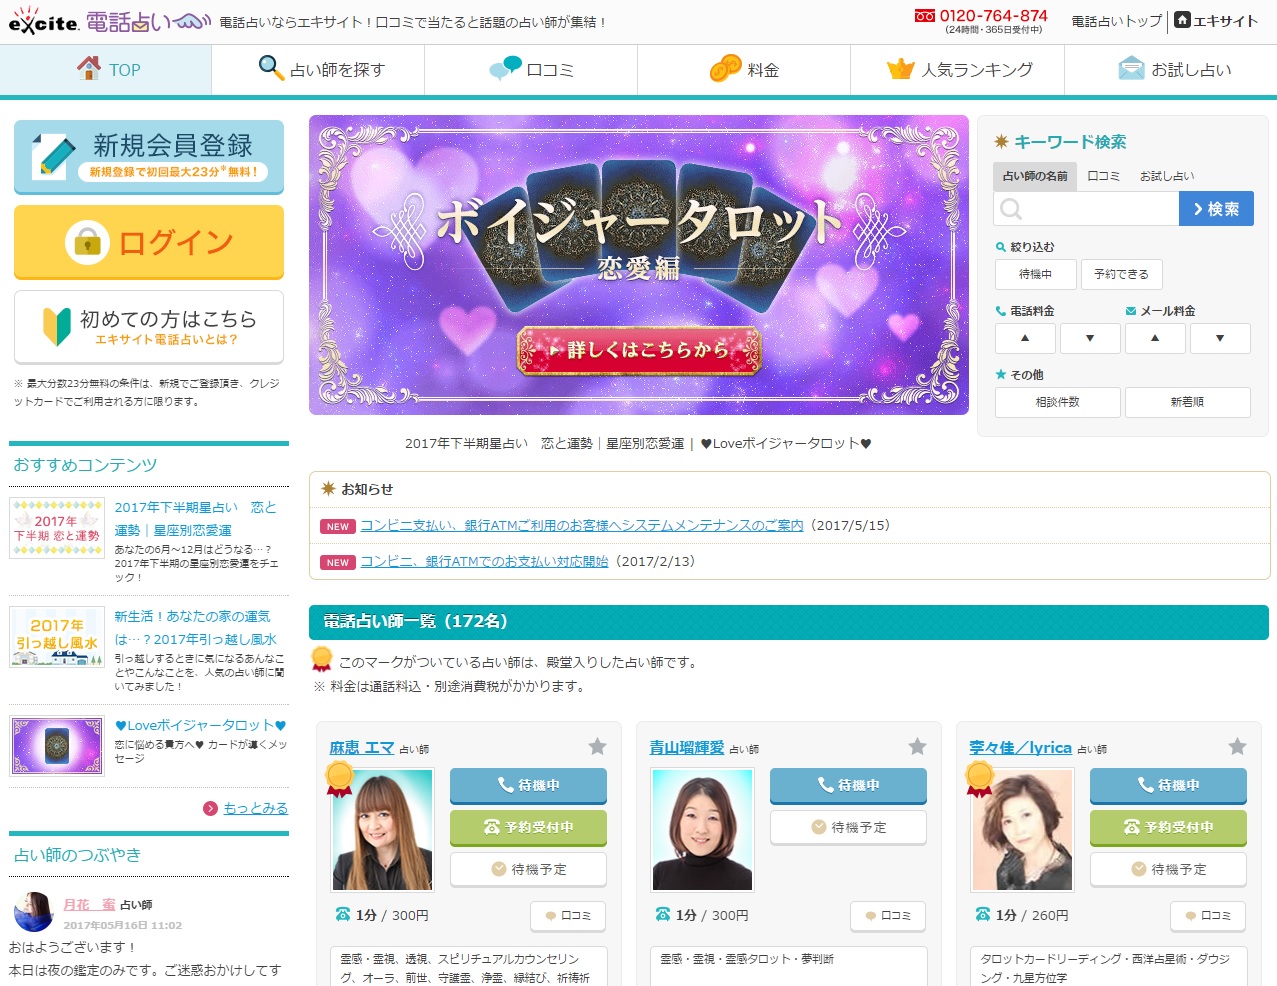Image resolution: width=1277 pixels, height=986 pixels.
Task: Star the 李々佳/lyrica fortune teller card
Action: (1237, 746)
